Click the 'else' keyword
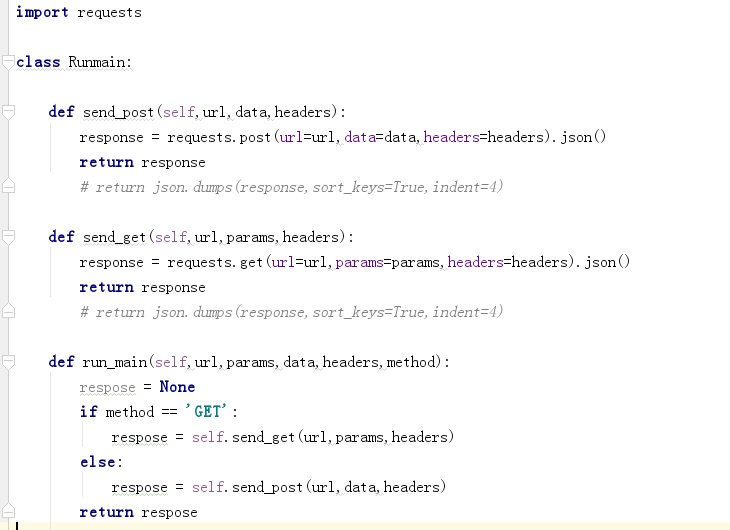The height and width of the screenshot is (530, 730). [98, 462]
